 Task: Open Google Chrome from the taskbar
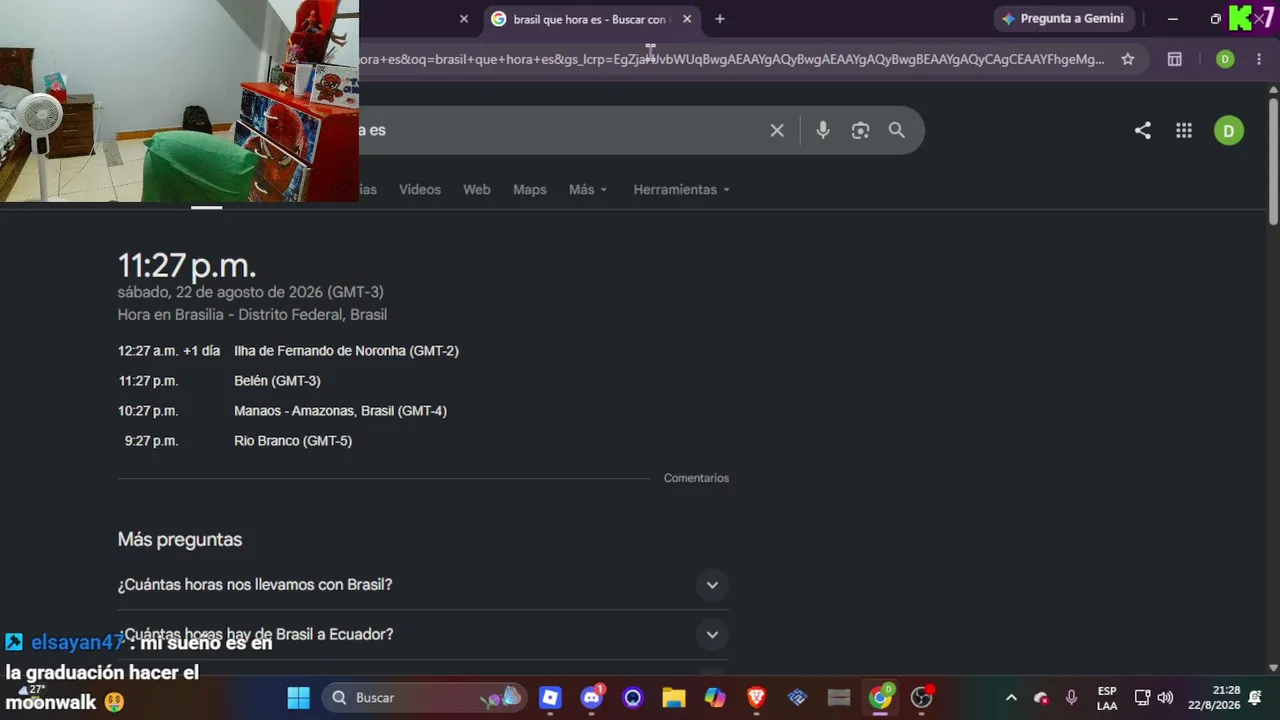880,698
